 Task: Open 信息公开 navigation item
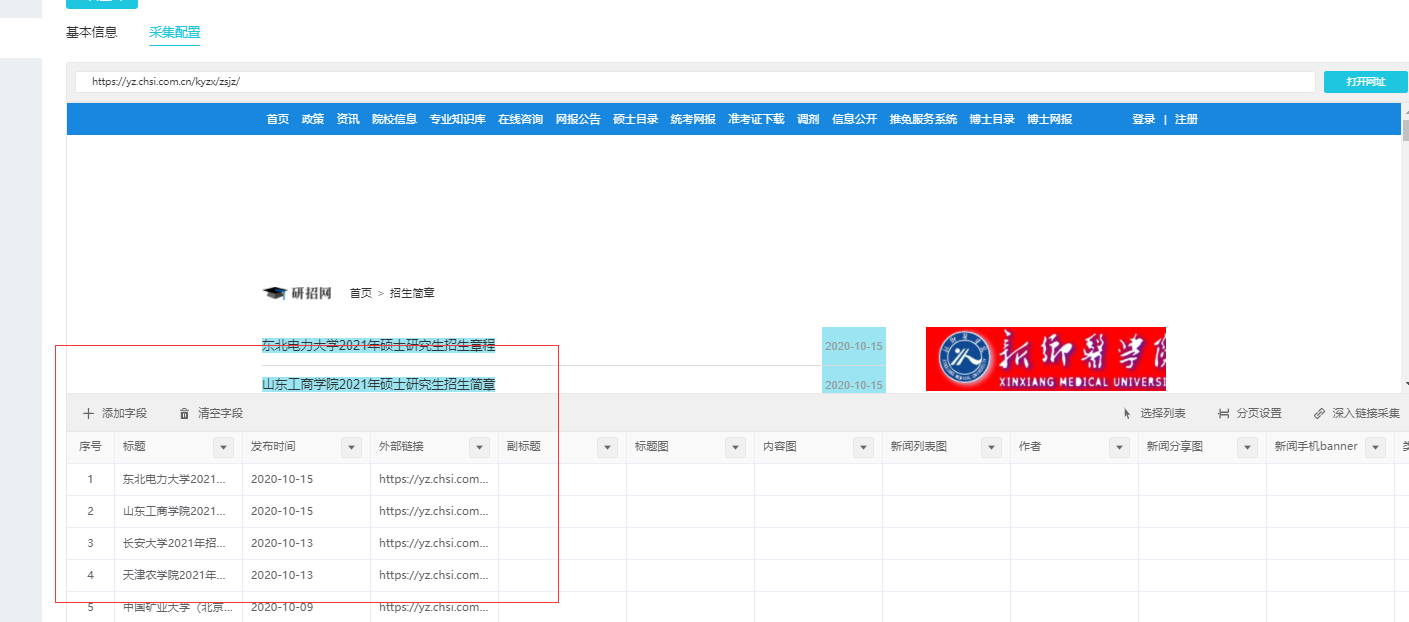click(x=854, y=119)
